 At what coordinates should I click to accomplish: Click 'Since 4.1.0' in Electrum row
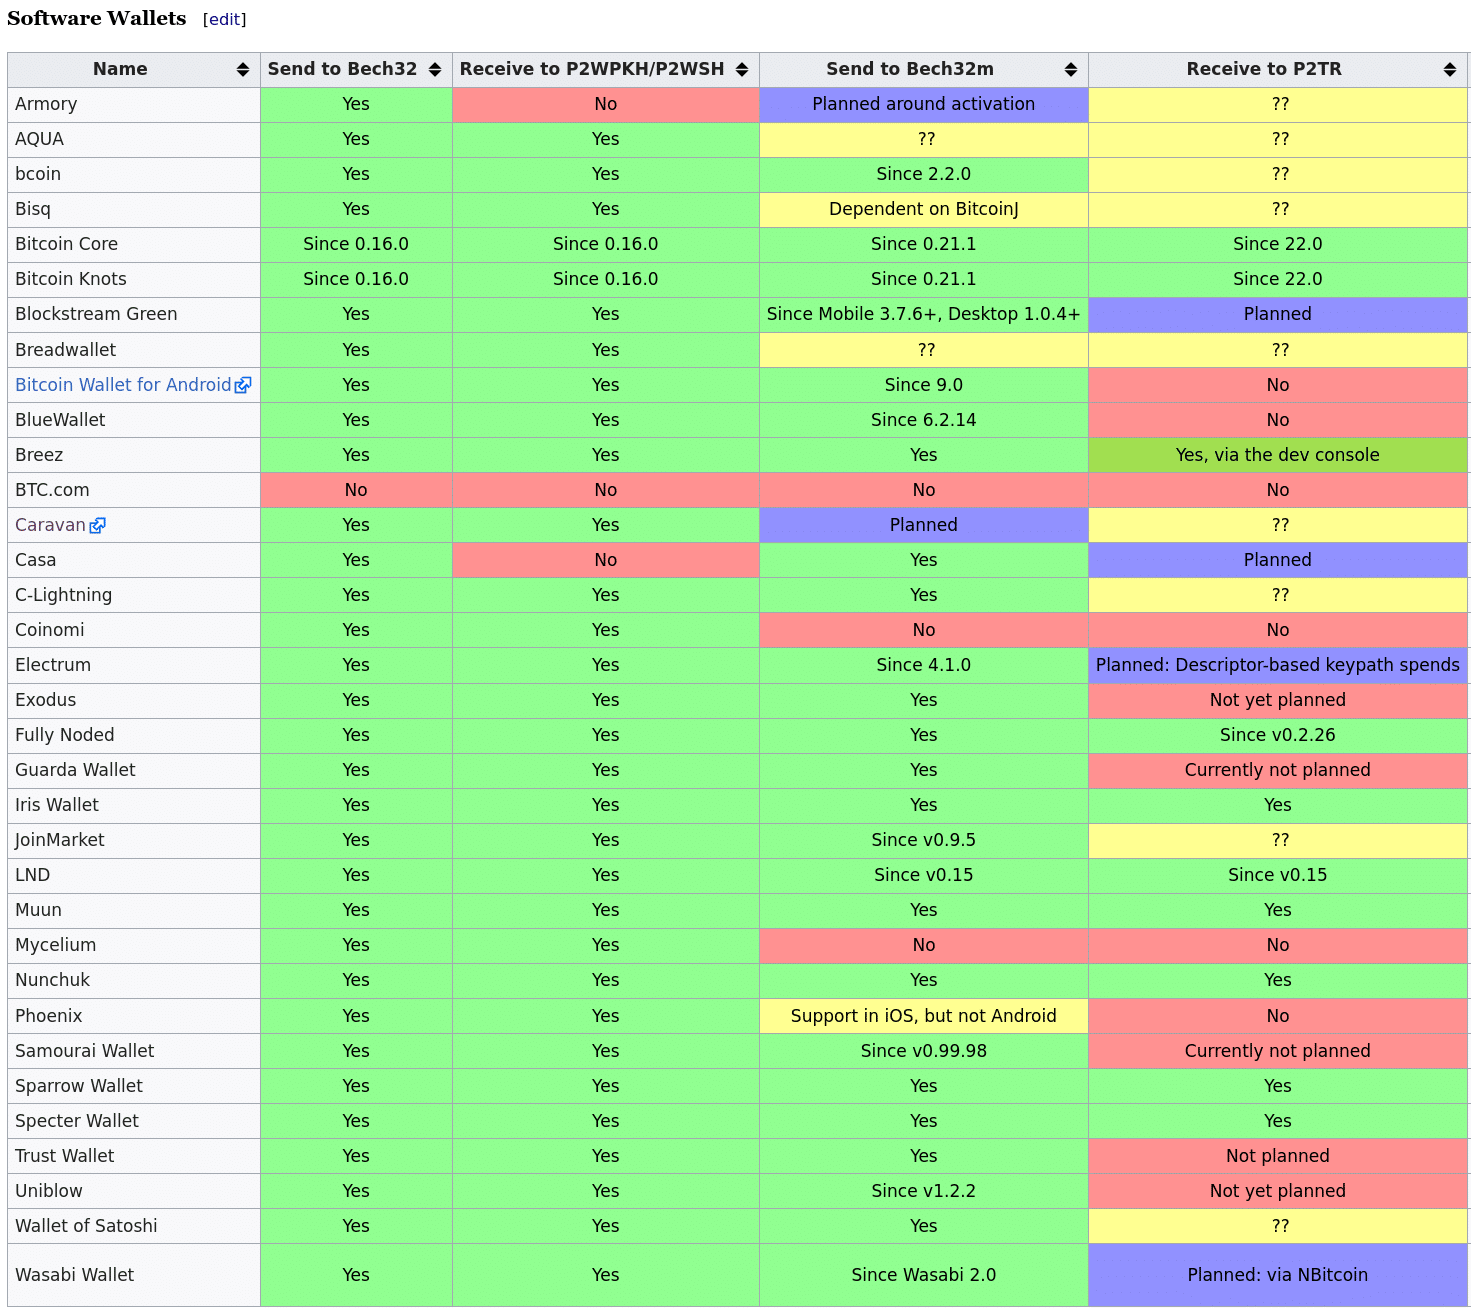[924, 665]
